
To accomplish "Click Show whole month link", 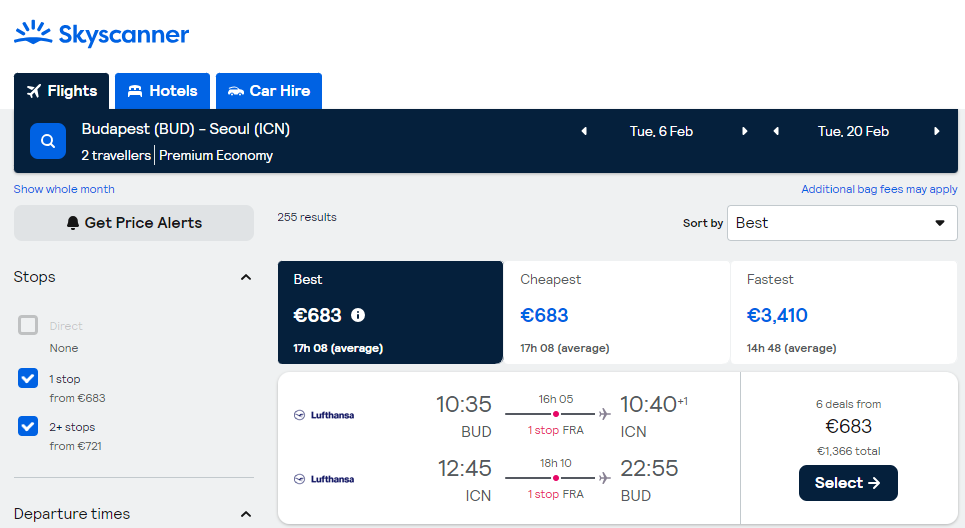I will pyautogui.click(x=64, y=189).
